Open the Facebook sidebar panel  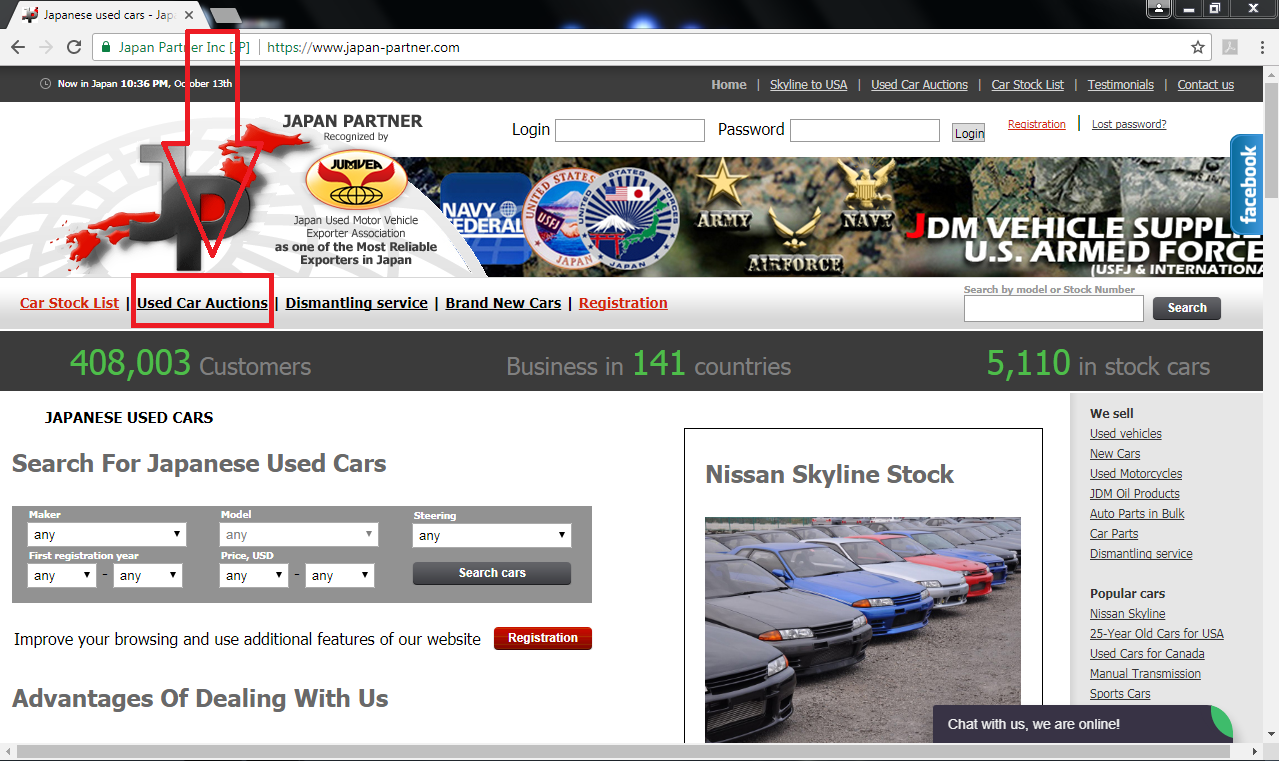[x=1246, y=184]
